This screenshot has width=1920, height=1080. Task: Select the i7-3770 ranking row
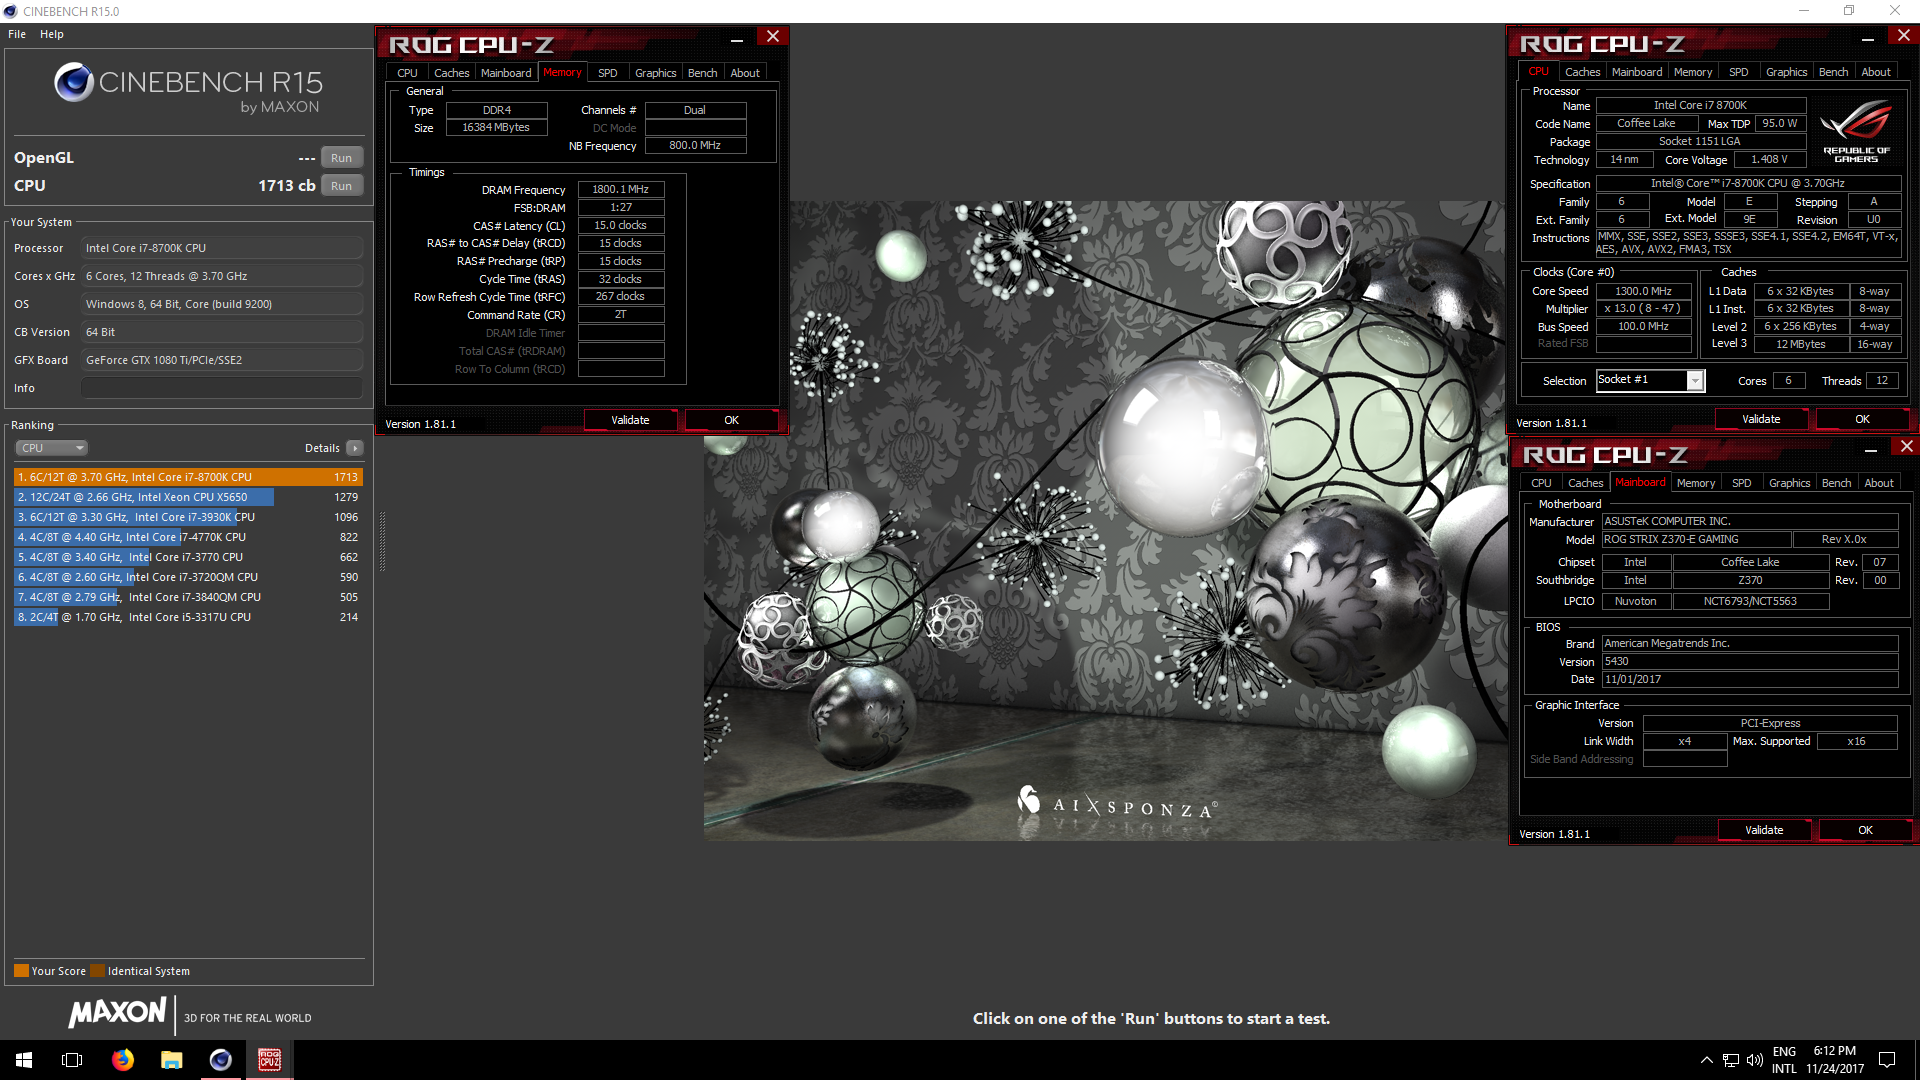[x=188, y=557]
